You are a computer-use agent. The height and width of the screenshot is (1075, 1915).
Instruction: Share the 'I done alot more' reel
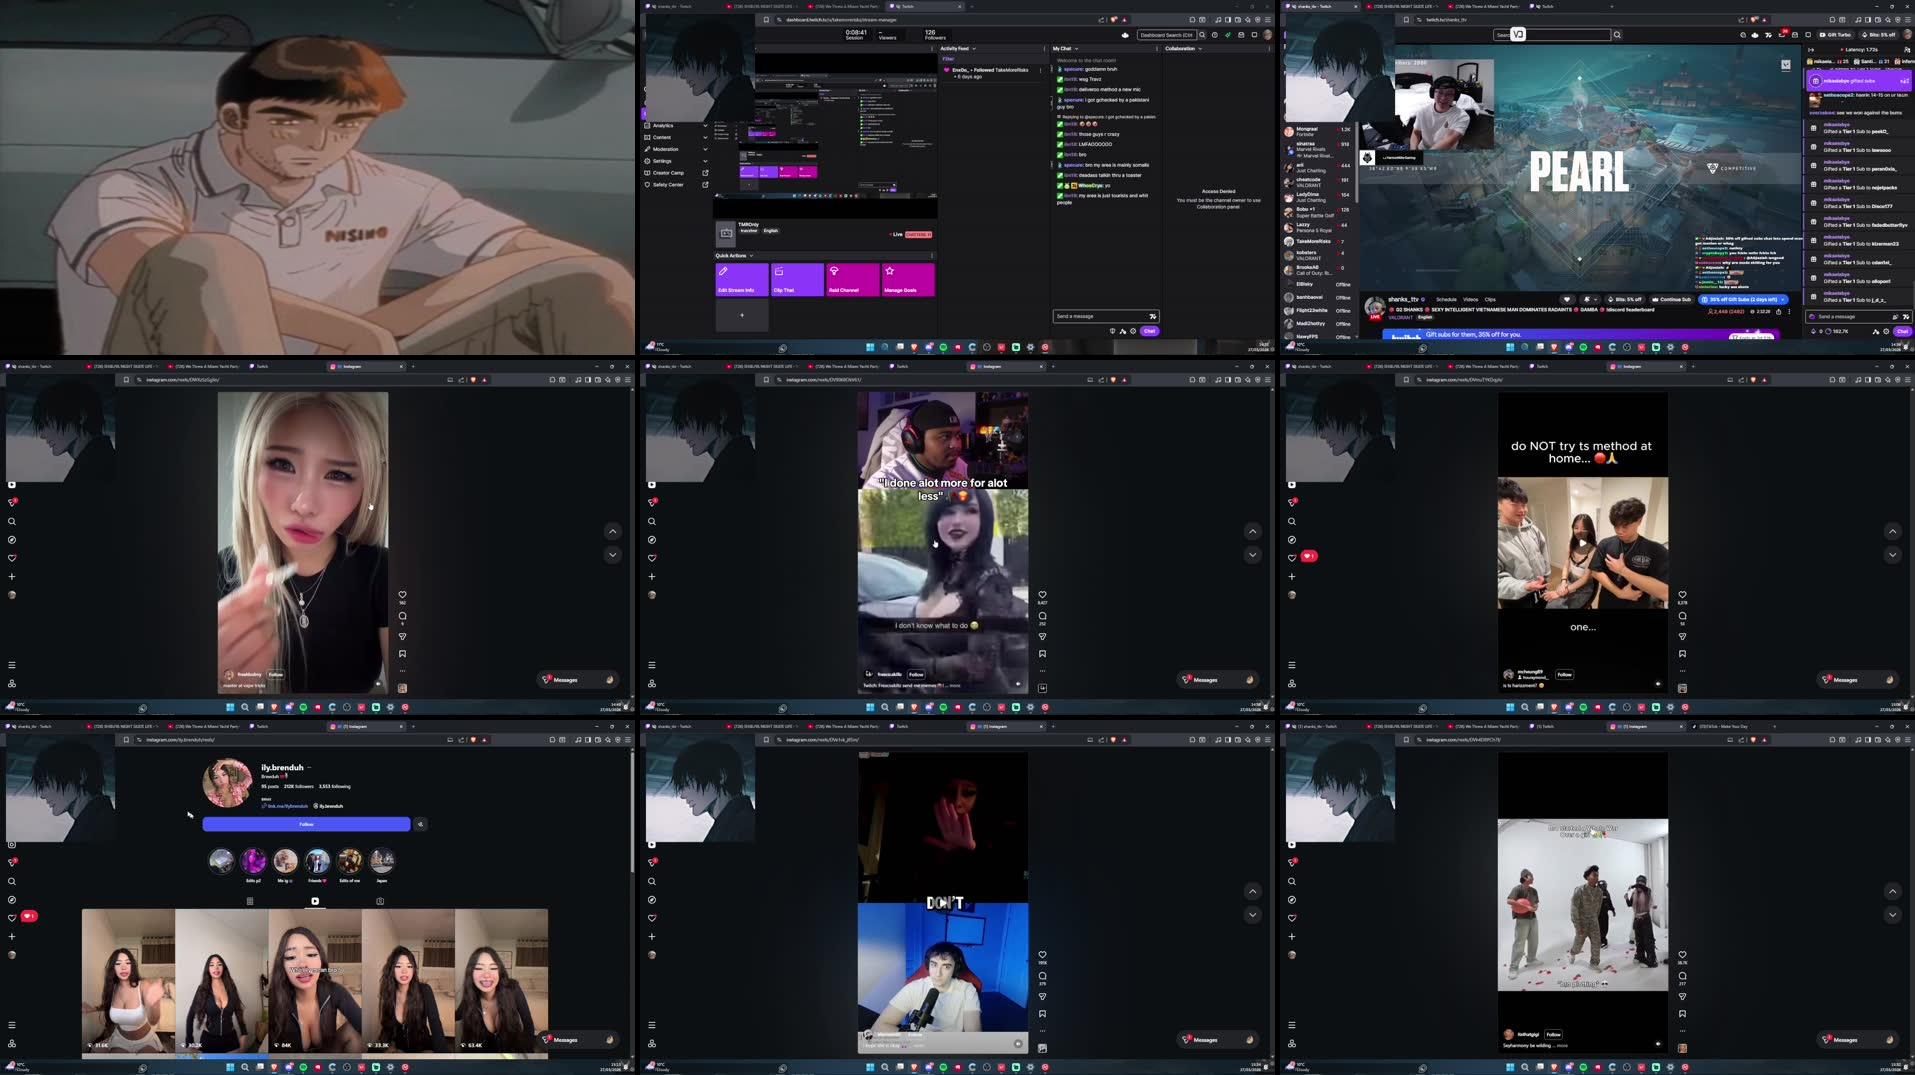click(x=1042, y=637)
